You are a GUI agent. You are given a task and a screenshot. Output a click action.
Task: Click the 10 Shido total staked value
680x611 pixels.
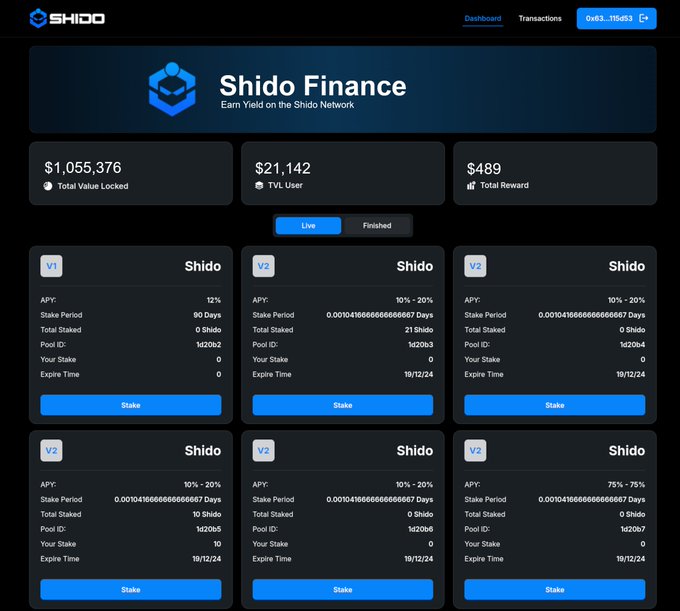point(207,514)
